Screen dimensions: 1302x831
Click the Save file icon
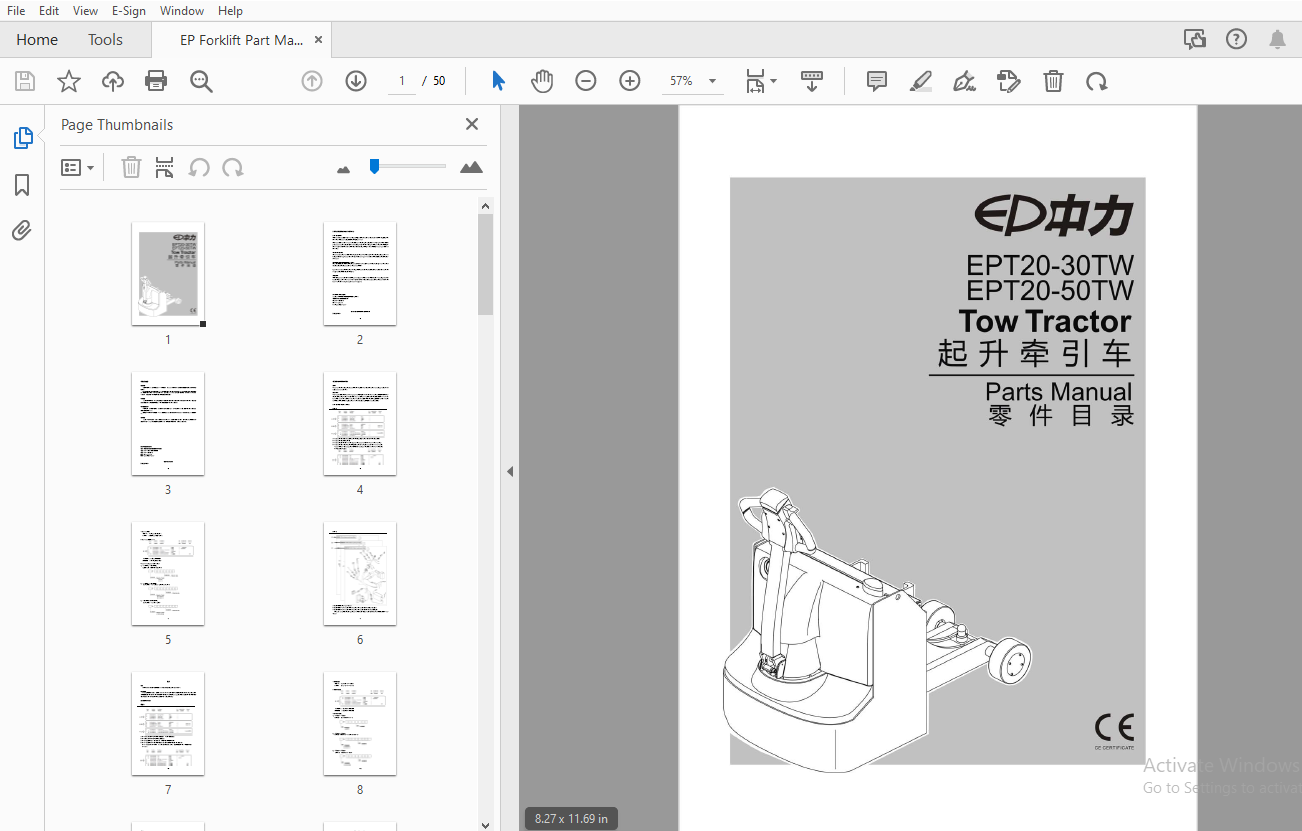pyautogui.click(x=25, y=81)
